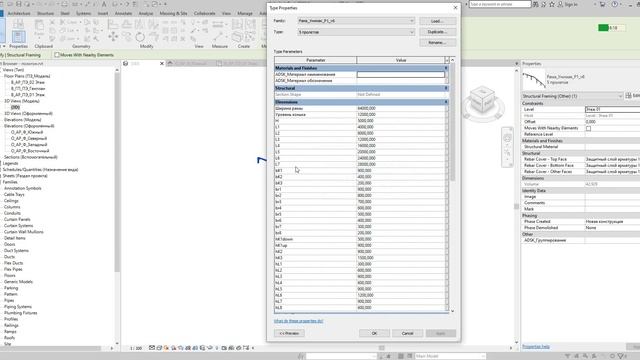Click the detail level icon in view control bar
The height and width of the screenshot is (360, 640).
tap(152, 348)
